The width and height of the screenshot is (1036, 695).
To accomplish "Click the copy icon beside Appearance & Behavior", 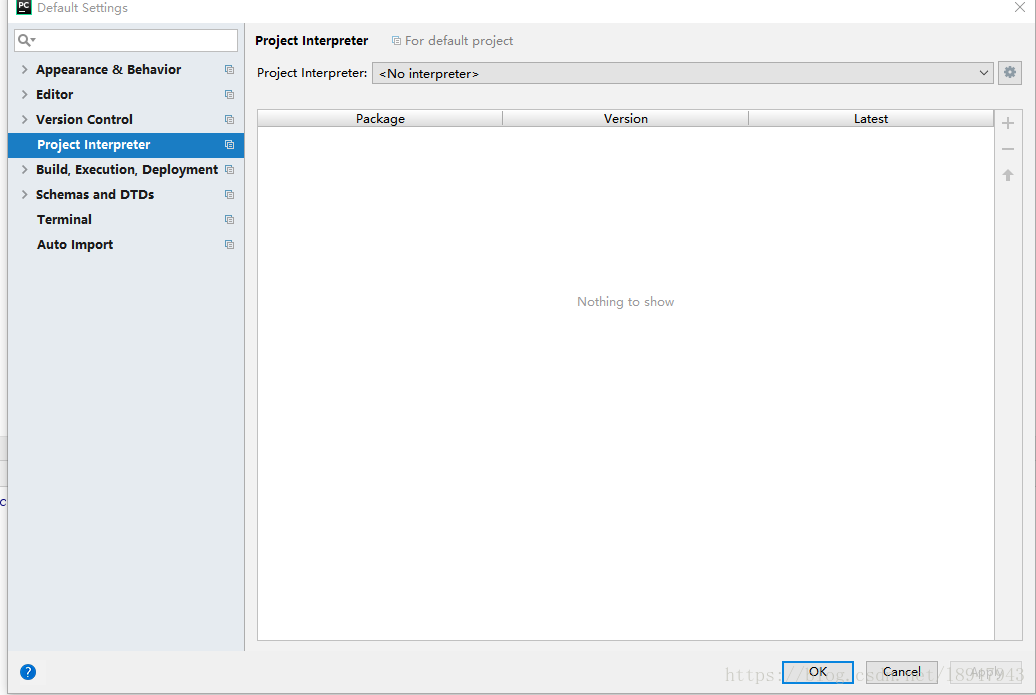I will (229, 70).
